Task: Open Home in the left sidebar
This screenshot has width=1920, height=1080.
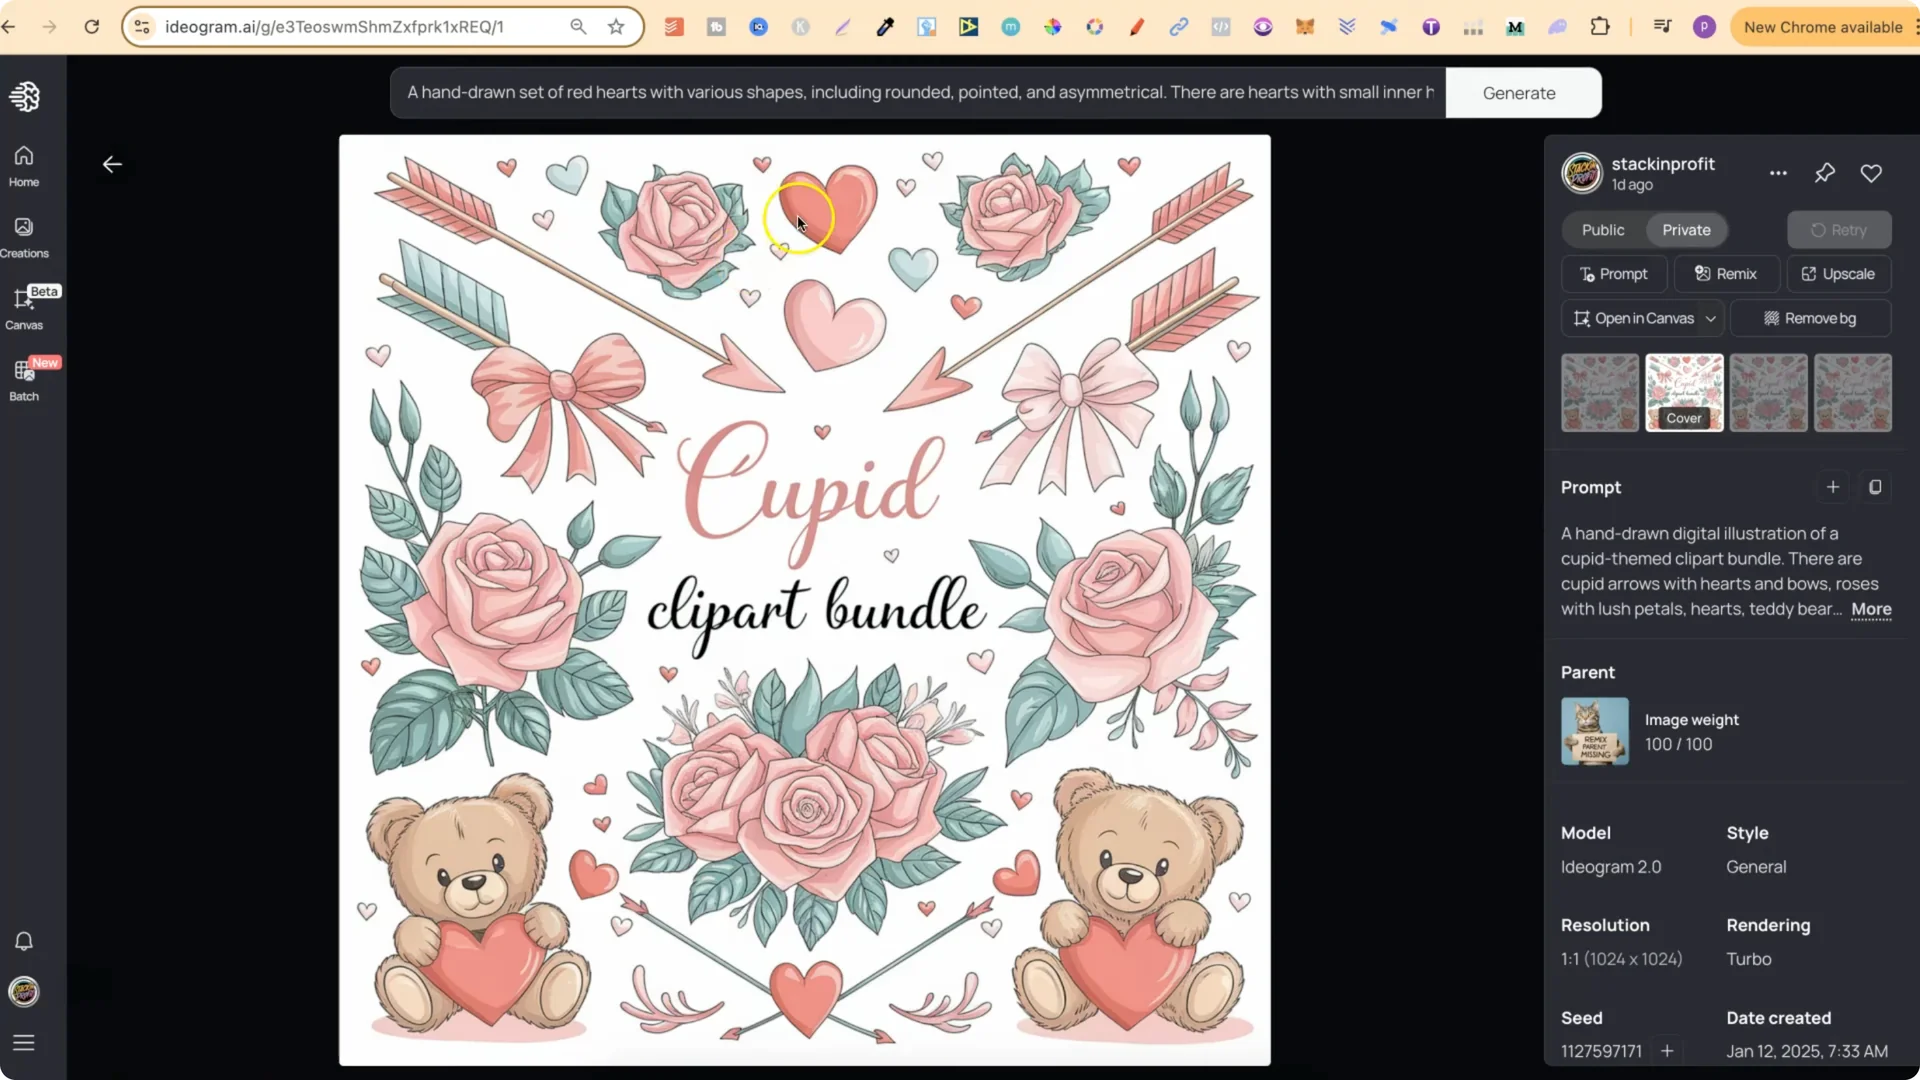Action: pyautogui.click(x=23, y=165)
